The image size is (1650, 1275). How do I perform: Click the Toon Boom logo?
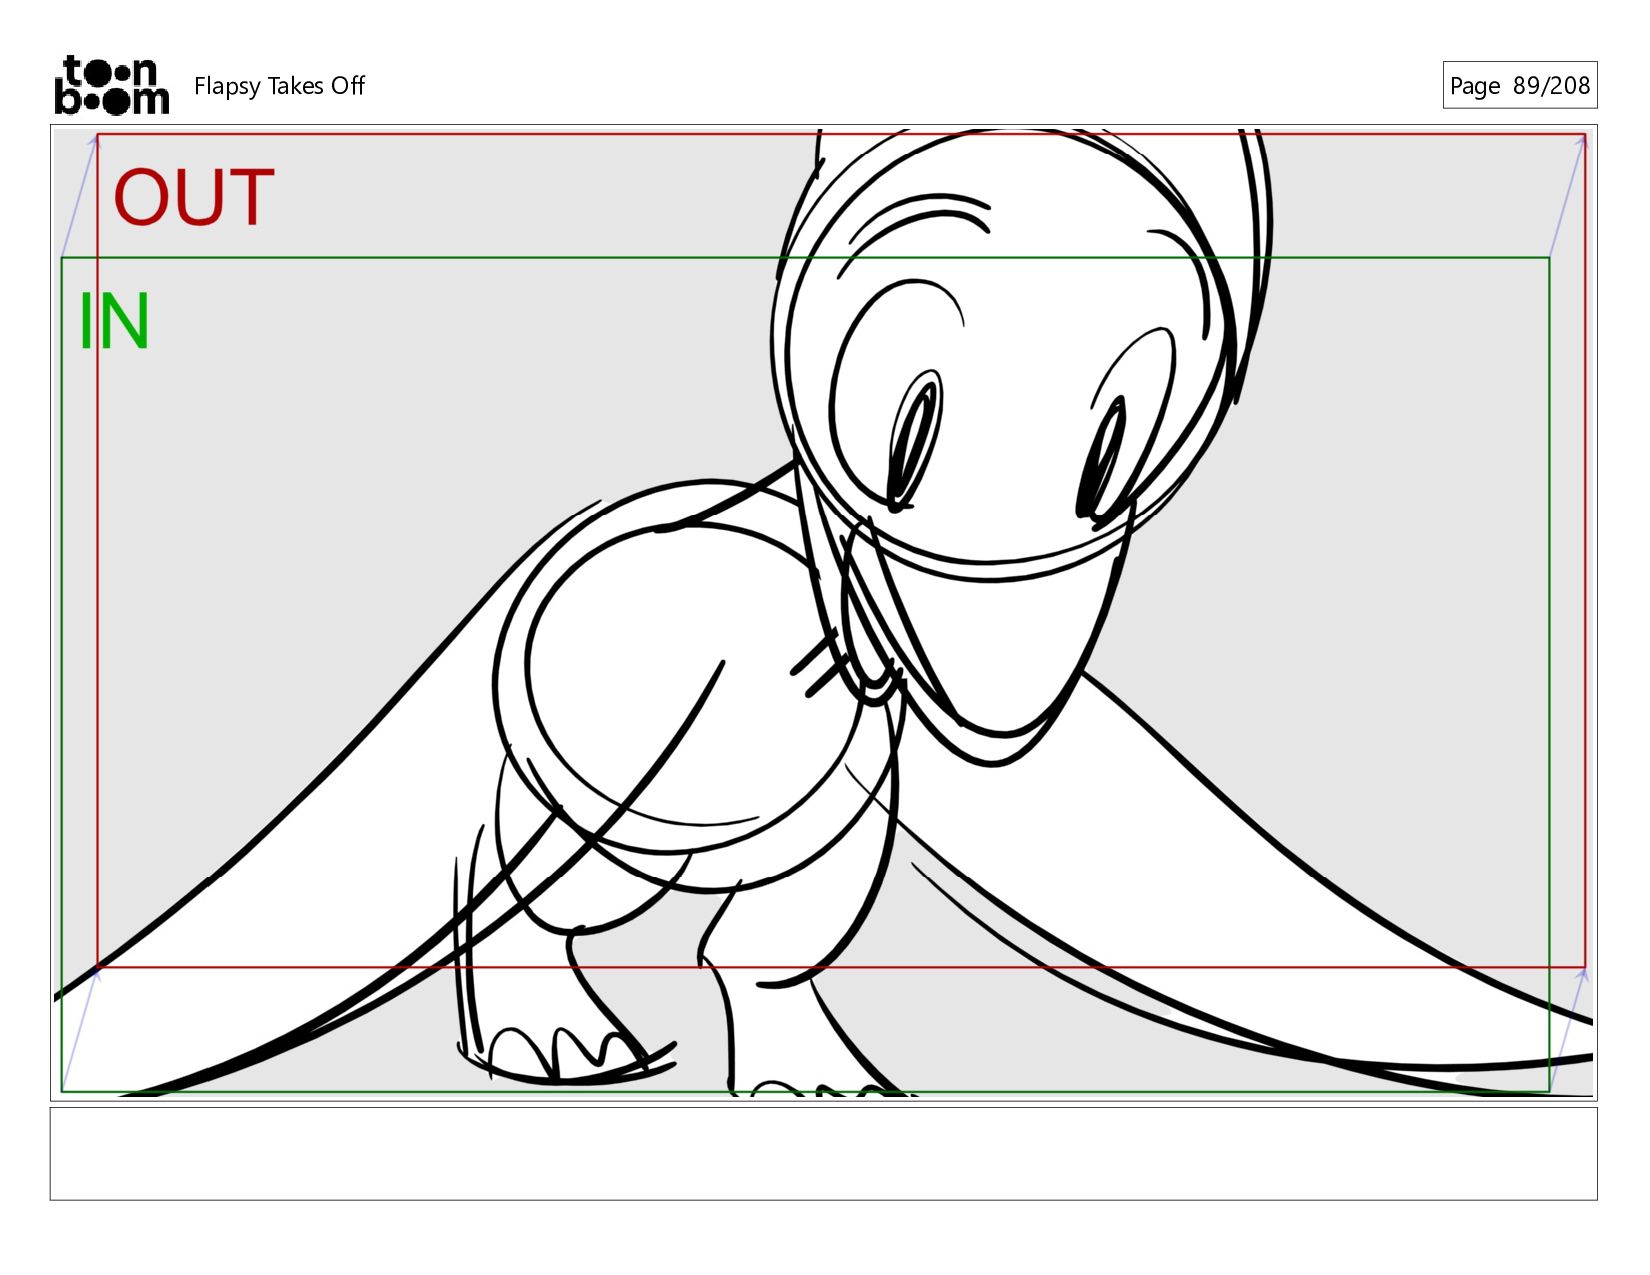click(x=111, y=85)
